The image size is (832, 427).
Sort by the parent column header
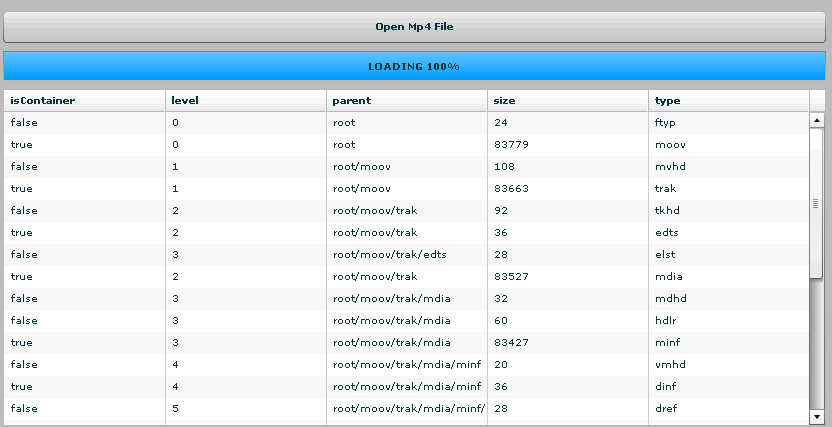406,100
